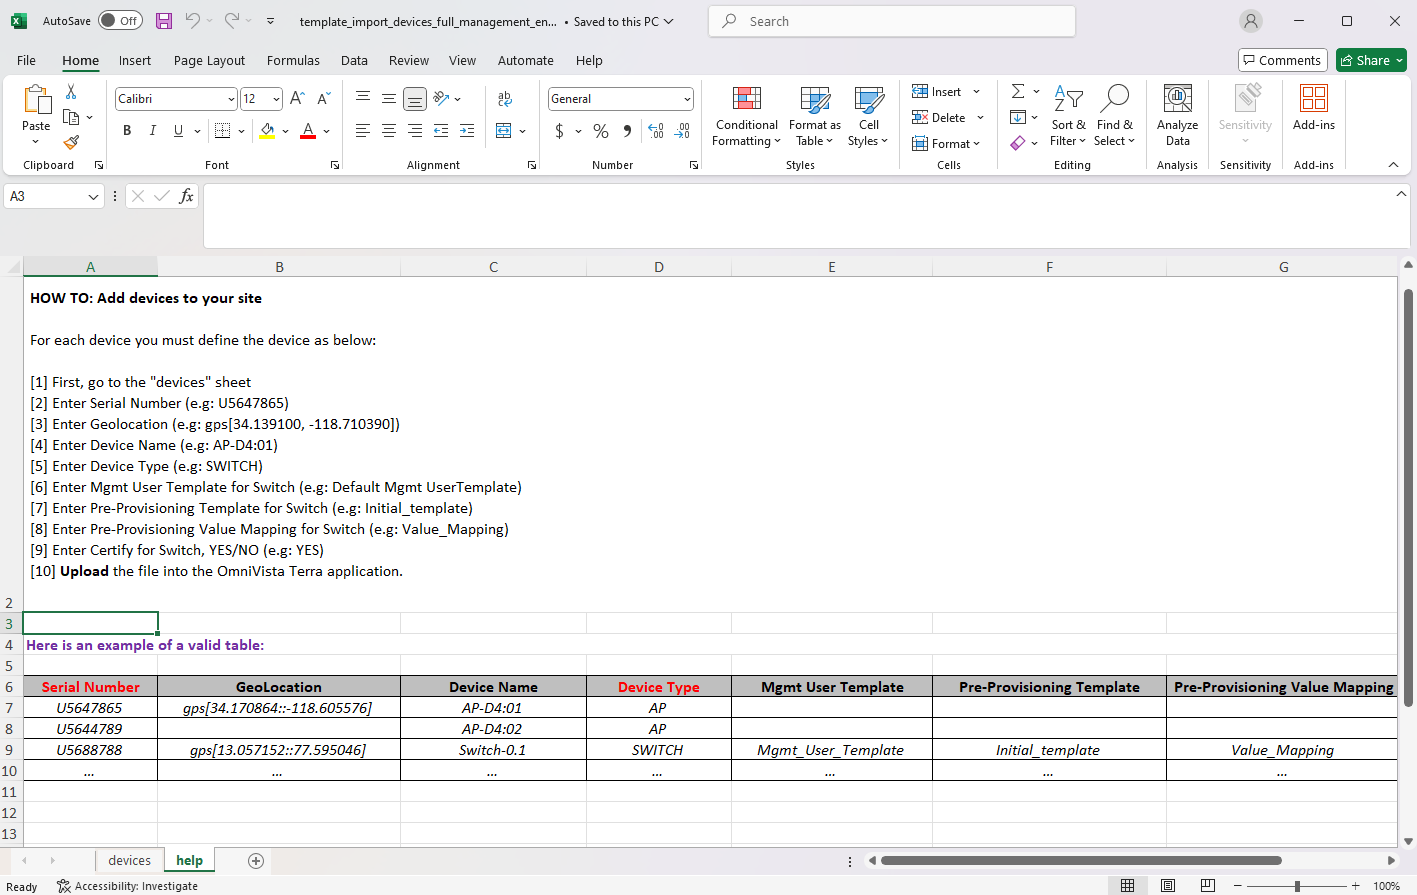Open the Page Layout ribbon tab
The image size is (1417, 895).
click(209, 61)
